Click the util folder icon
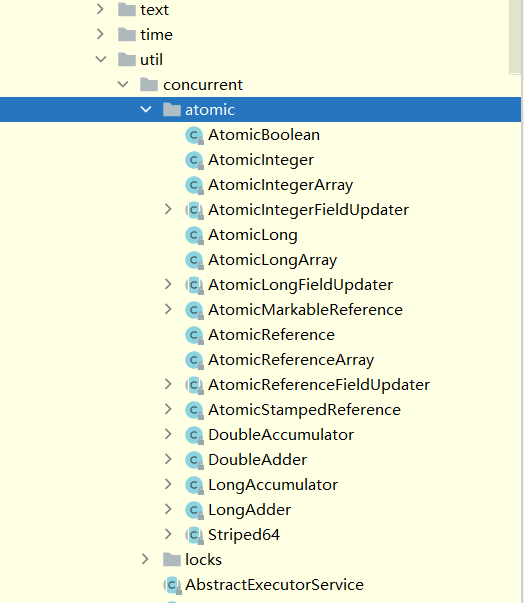Screen dimensions: 524x603 pyautogui.click(x=126, y=60)
